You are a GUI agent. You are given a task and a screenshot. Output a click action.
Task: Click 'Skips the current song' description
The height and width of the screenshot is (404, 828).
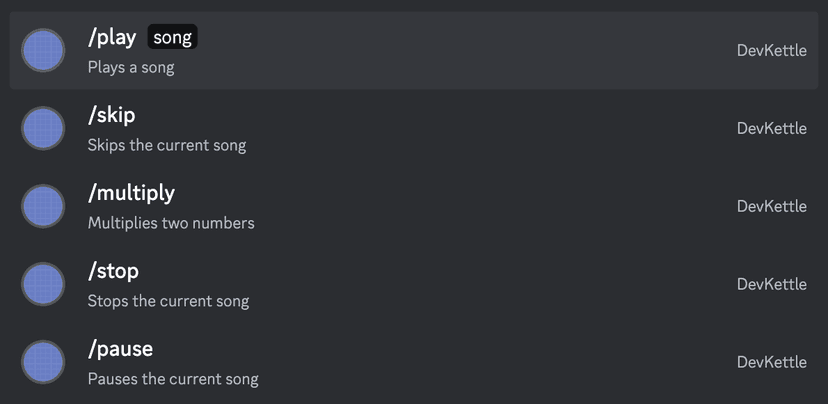tap(167, 145)
